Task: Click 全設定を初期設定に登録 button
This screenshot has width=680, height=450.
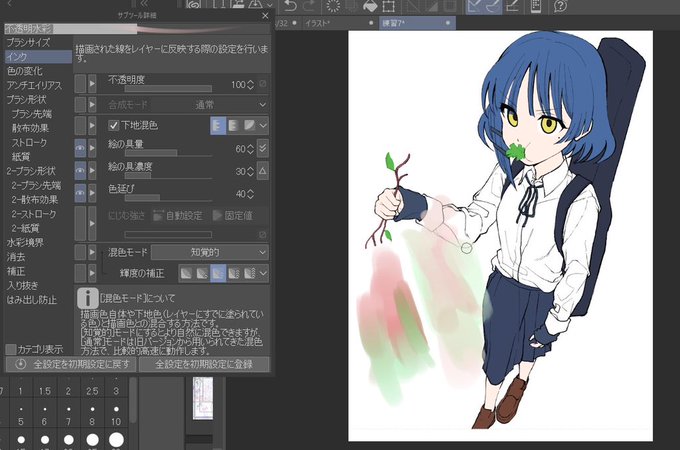Action: [x=204, y=364]
